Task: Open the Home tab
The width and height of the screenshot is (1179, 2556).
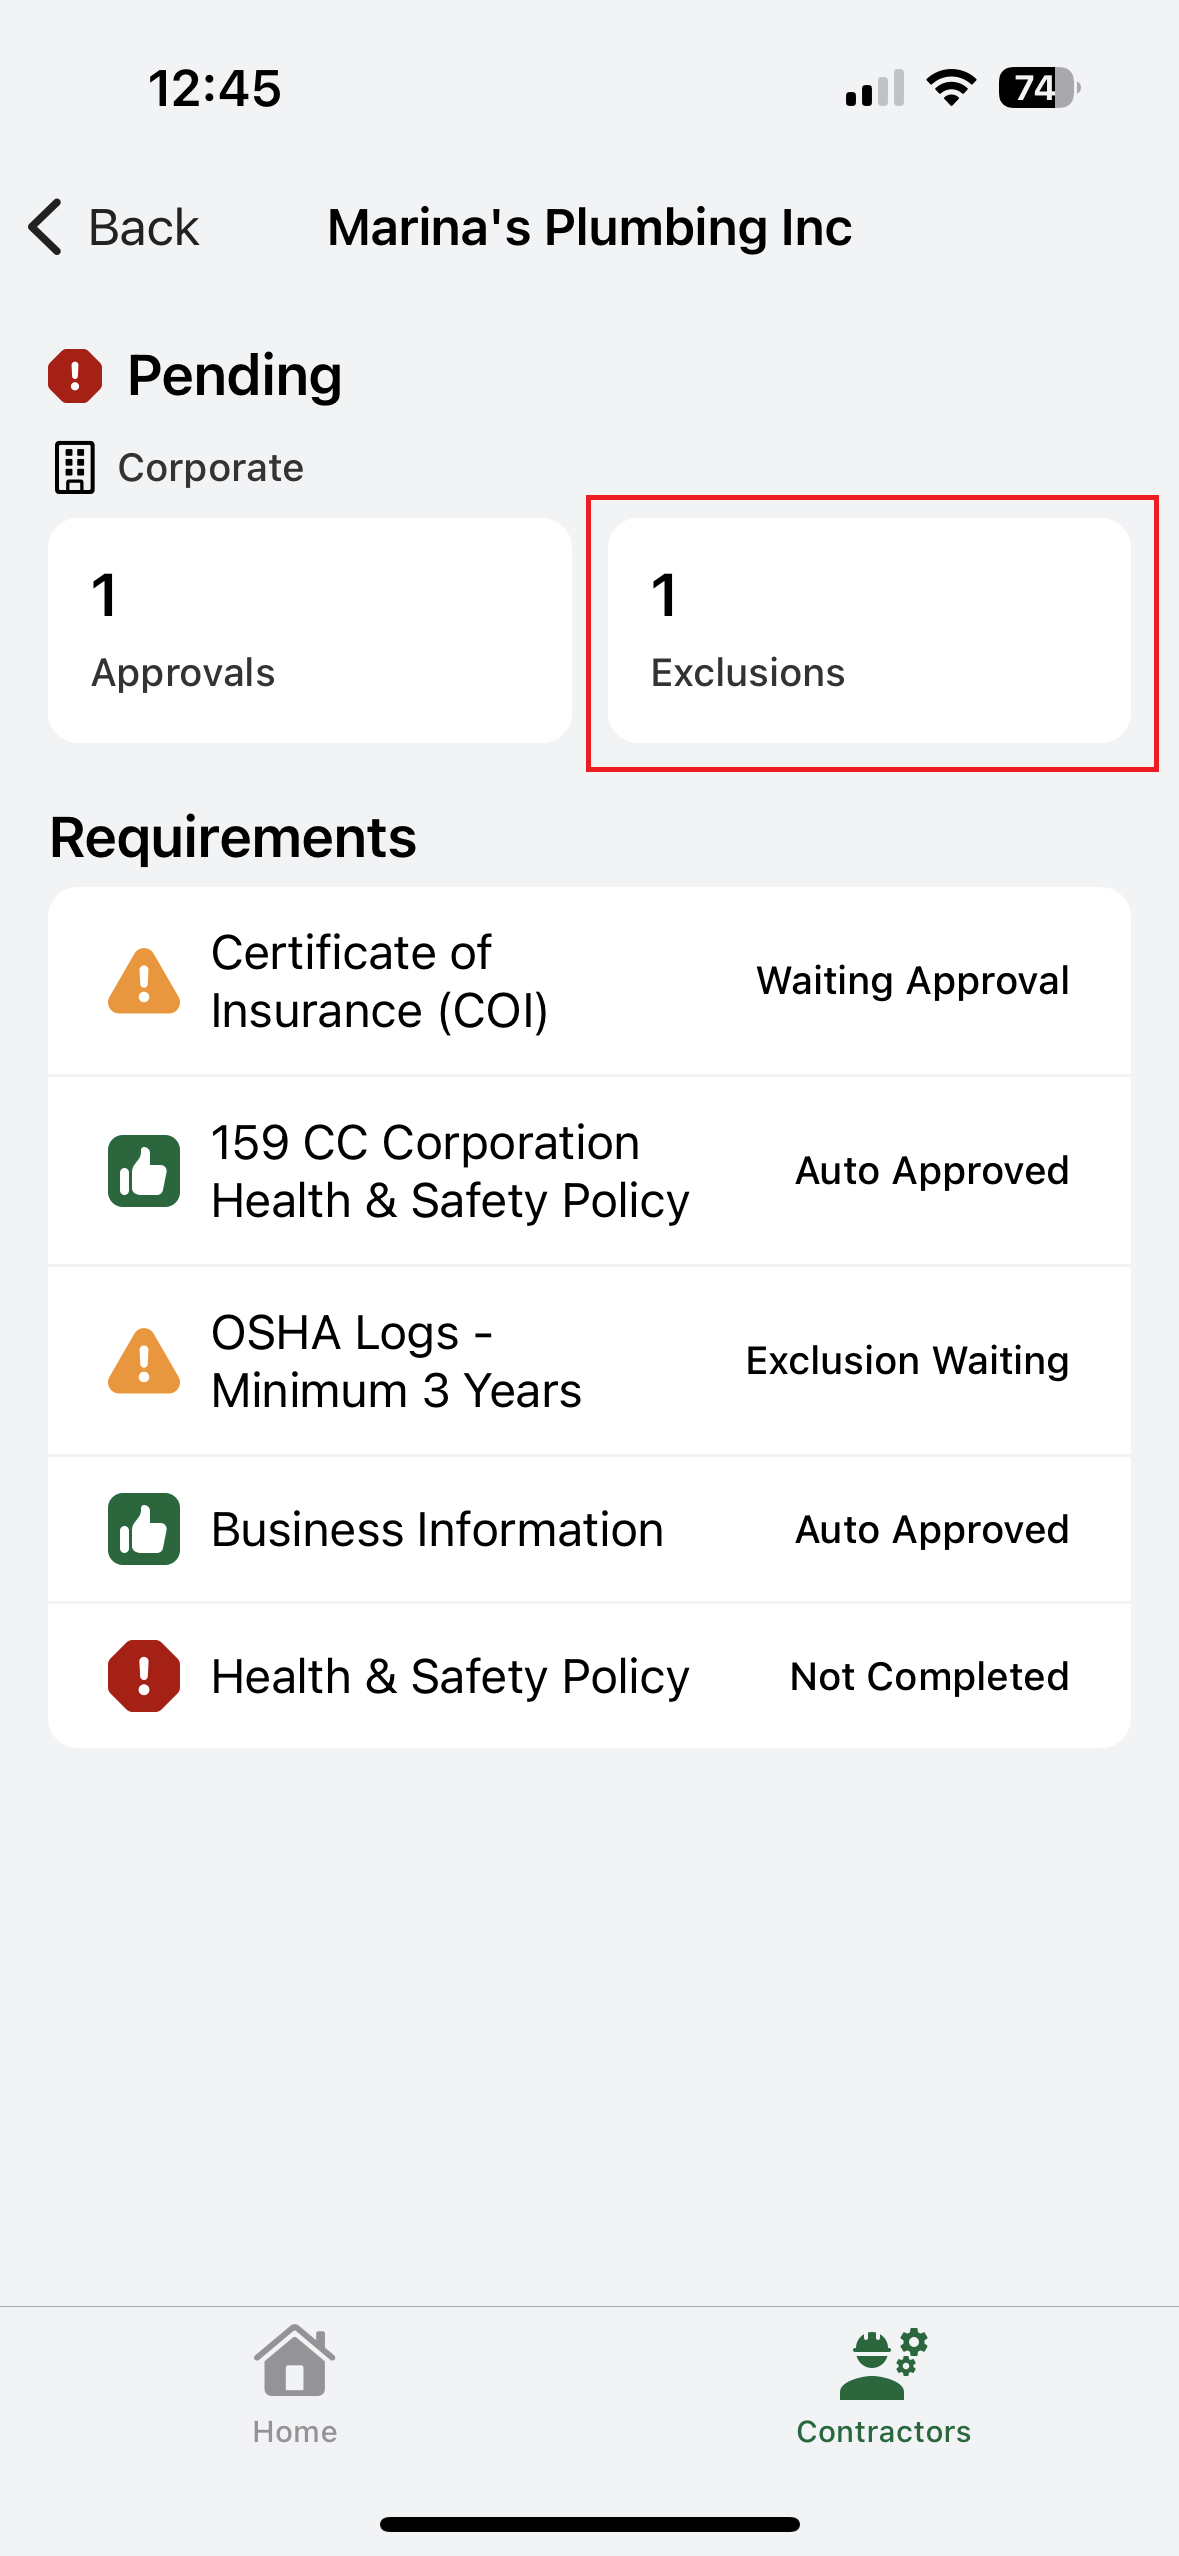Action: pos(294,2384)
